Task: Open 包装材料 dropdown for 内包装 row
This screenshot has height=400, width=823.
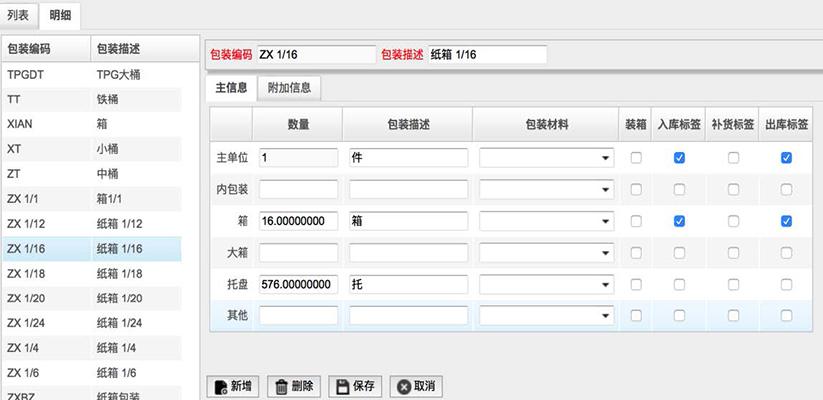Action: click(546, 190)
